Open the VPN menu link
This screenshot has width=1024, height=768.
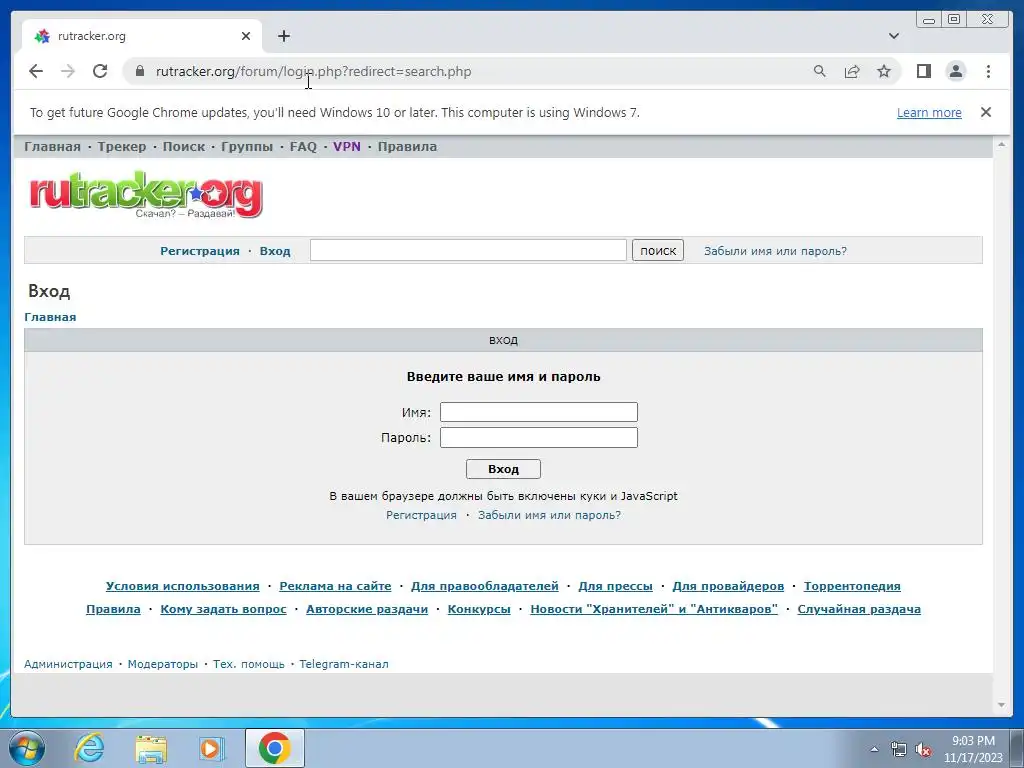click(x=347, y=146)
